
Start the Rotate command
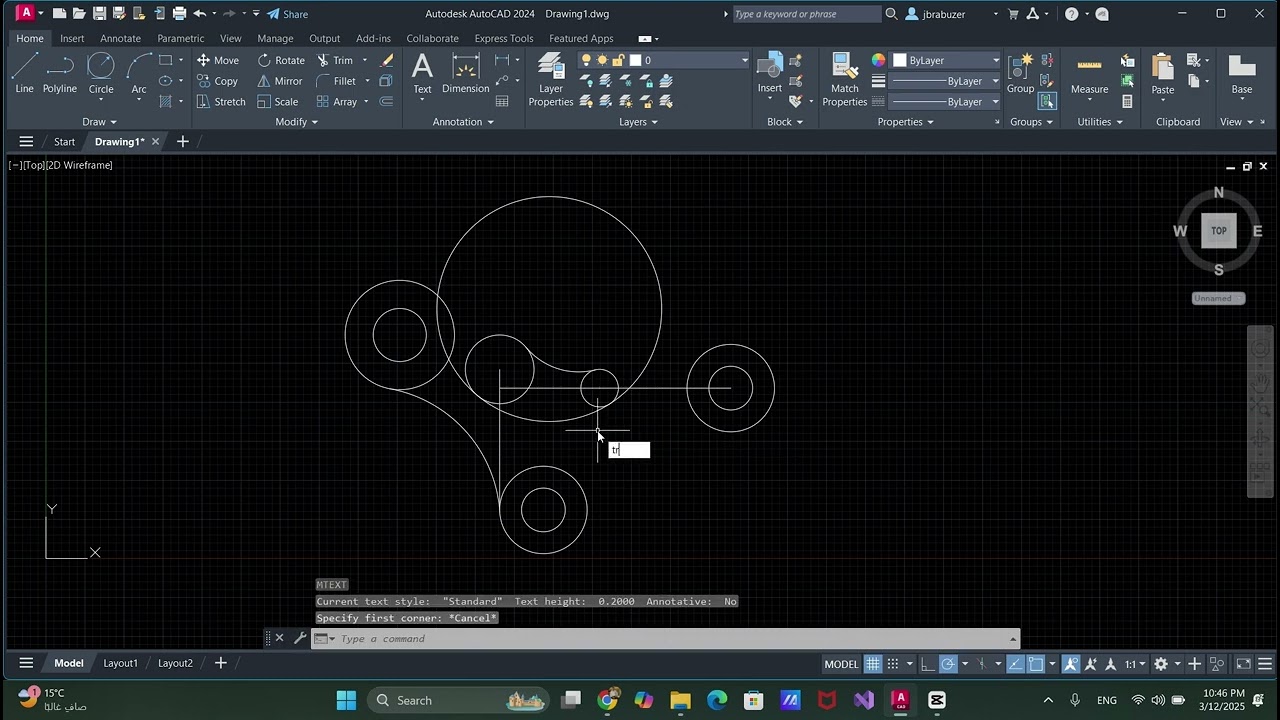(281, 60)
